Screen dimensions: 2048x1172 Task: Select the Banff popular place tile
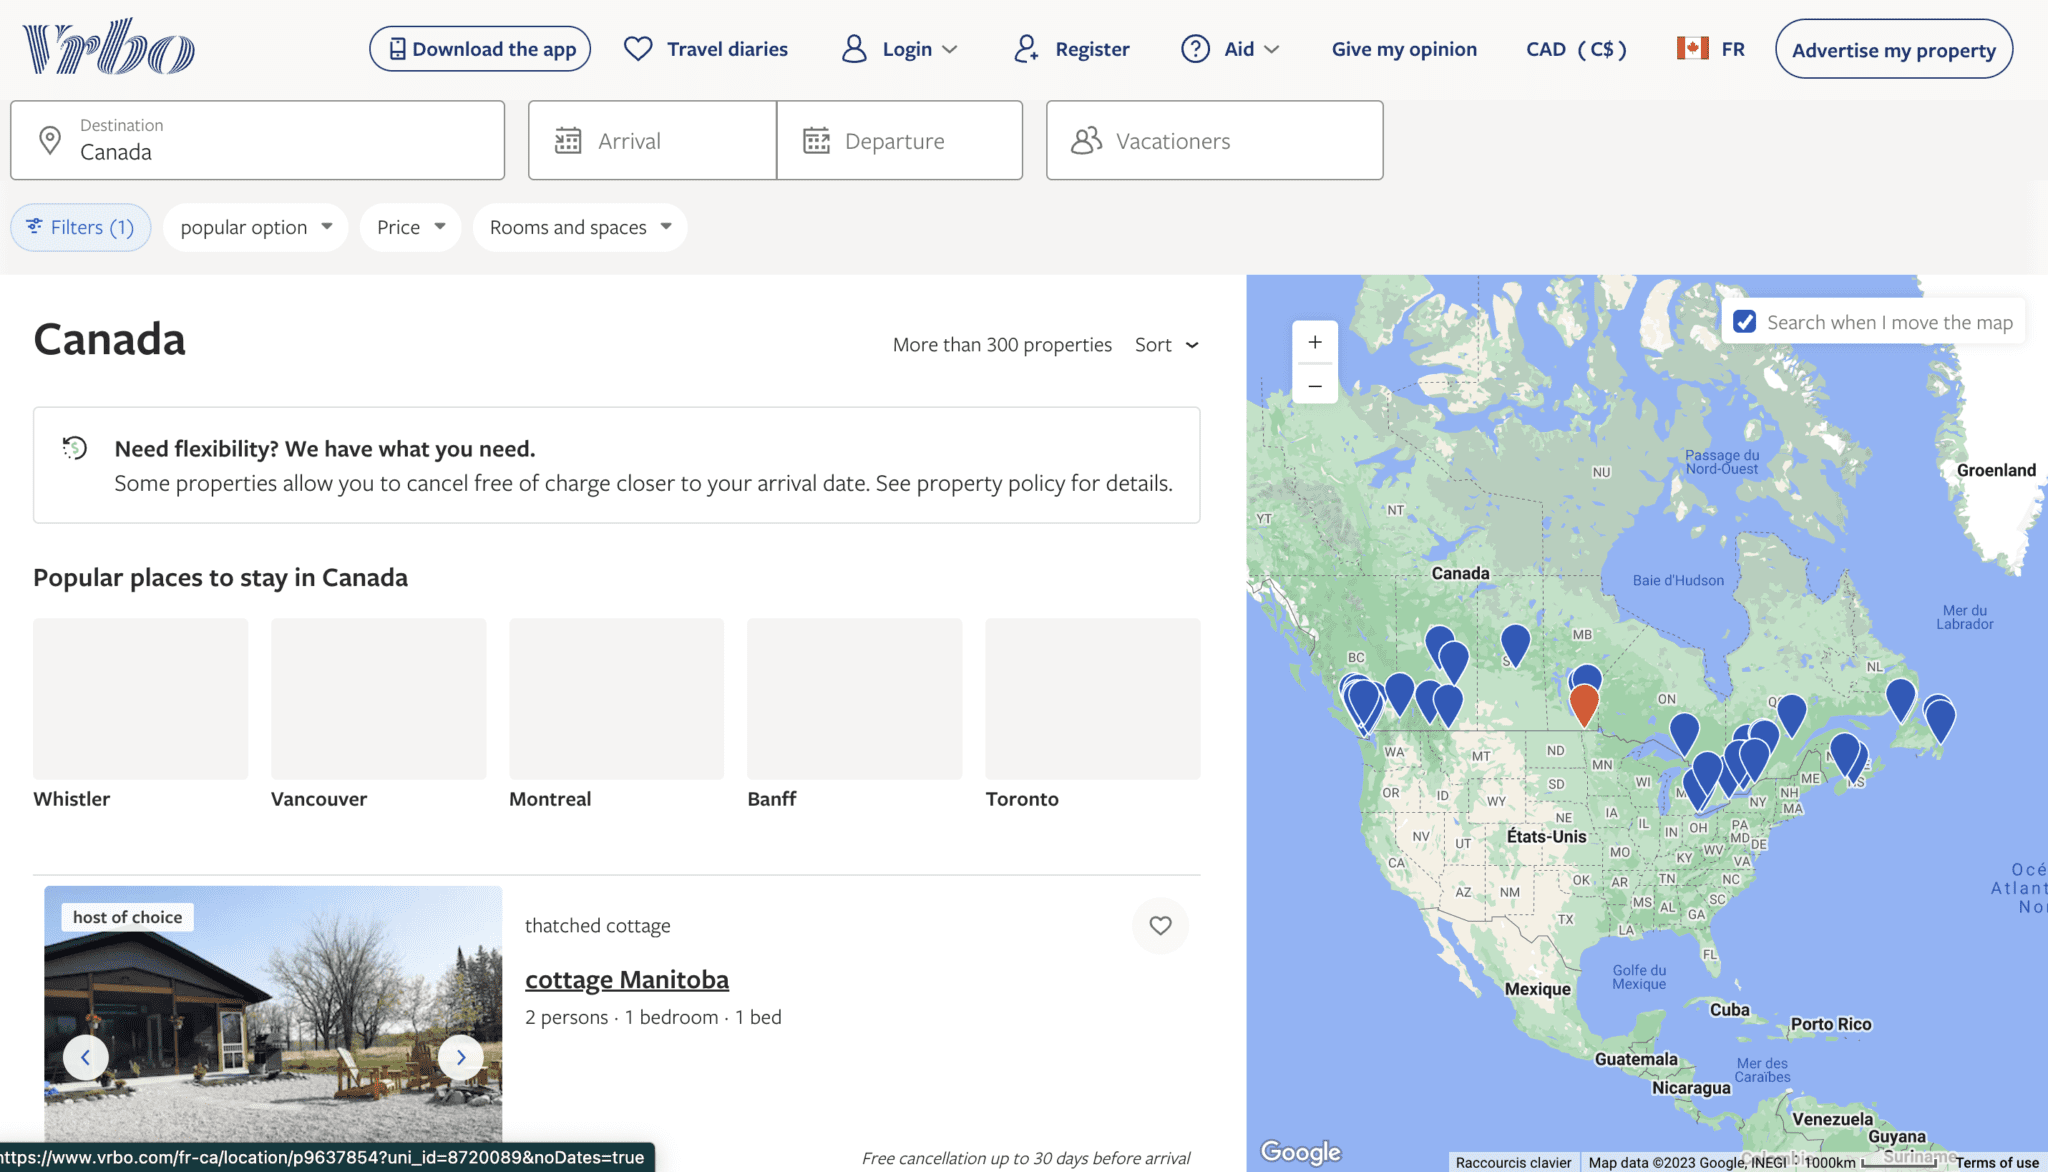tap(855, 714)
